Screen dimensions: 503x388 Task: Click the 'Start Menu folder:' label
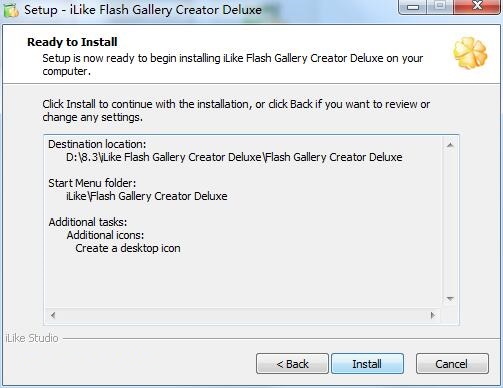coord(92,183)
